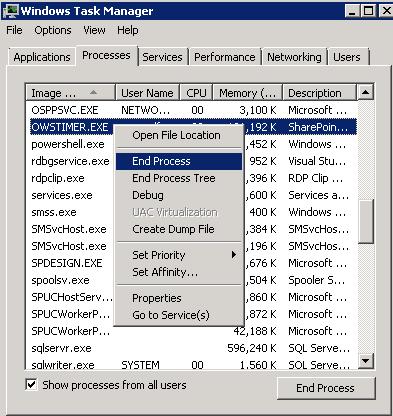Select the SPUCHostServ... process
This screenshot has height=416, width=393.
72,297
